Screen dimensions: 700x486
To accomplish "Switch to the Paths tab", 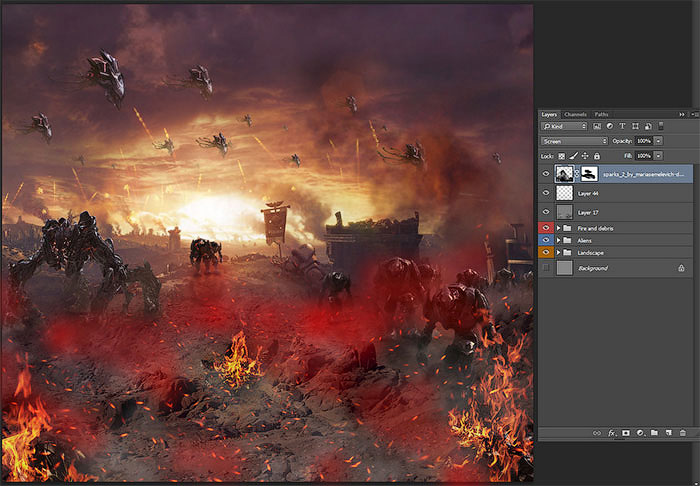I will pyautogui.click(x=601, y=115).
